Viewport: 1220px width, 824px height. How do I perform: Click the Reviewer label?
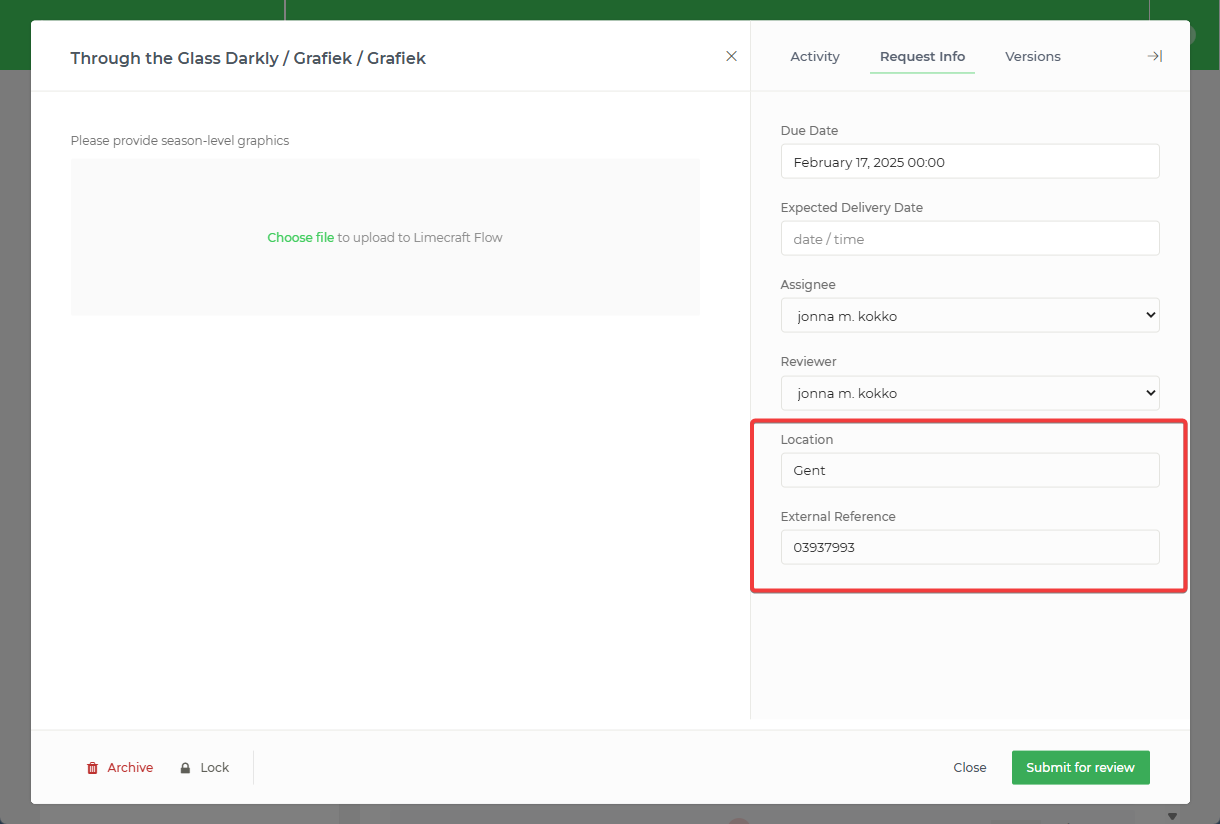808,361
